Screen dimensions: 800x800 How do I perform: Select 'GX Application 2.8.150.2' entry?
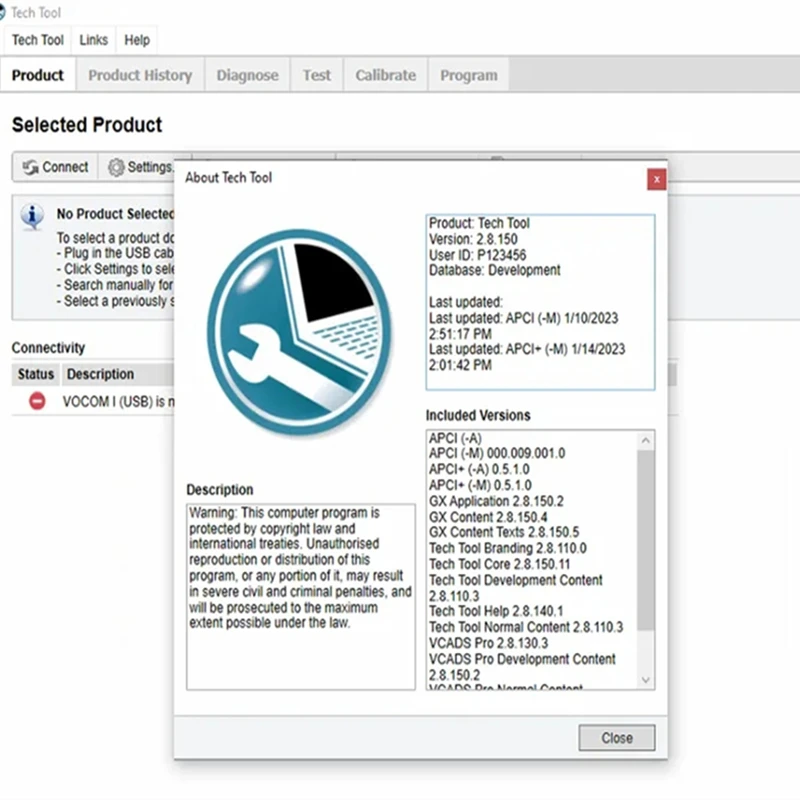point(496,501)
